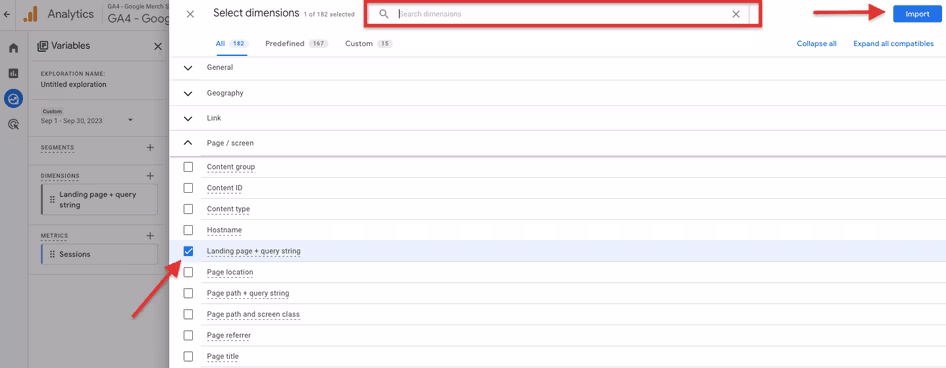
Task: Click drag handle of Sessions metric
Action: pyautogui.click(x=52, y=255)
